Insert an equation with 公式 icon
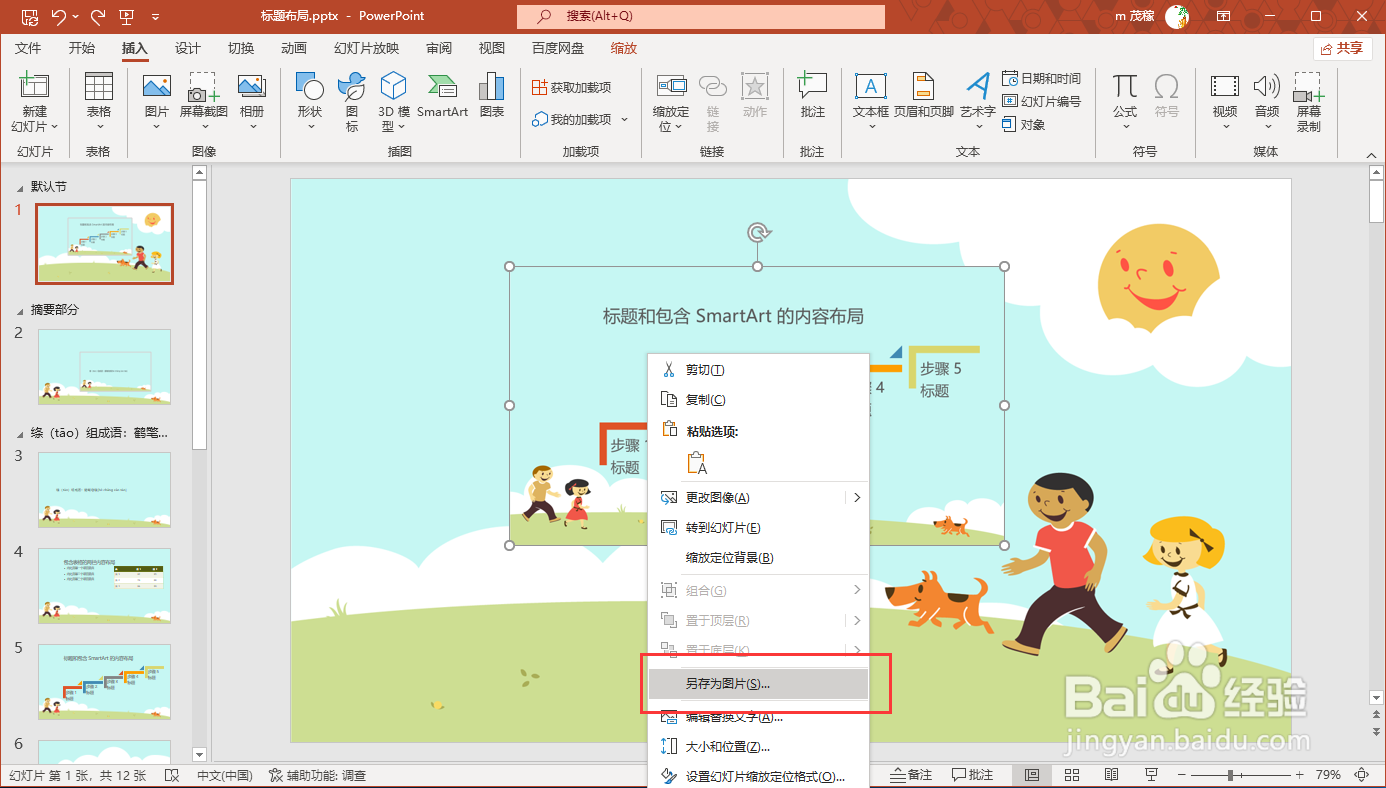 pyautogui.click(x=1125, y=87)
